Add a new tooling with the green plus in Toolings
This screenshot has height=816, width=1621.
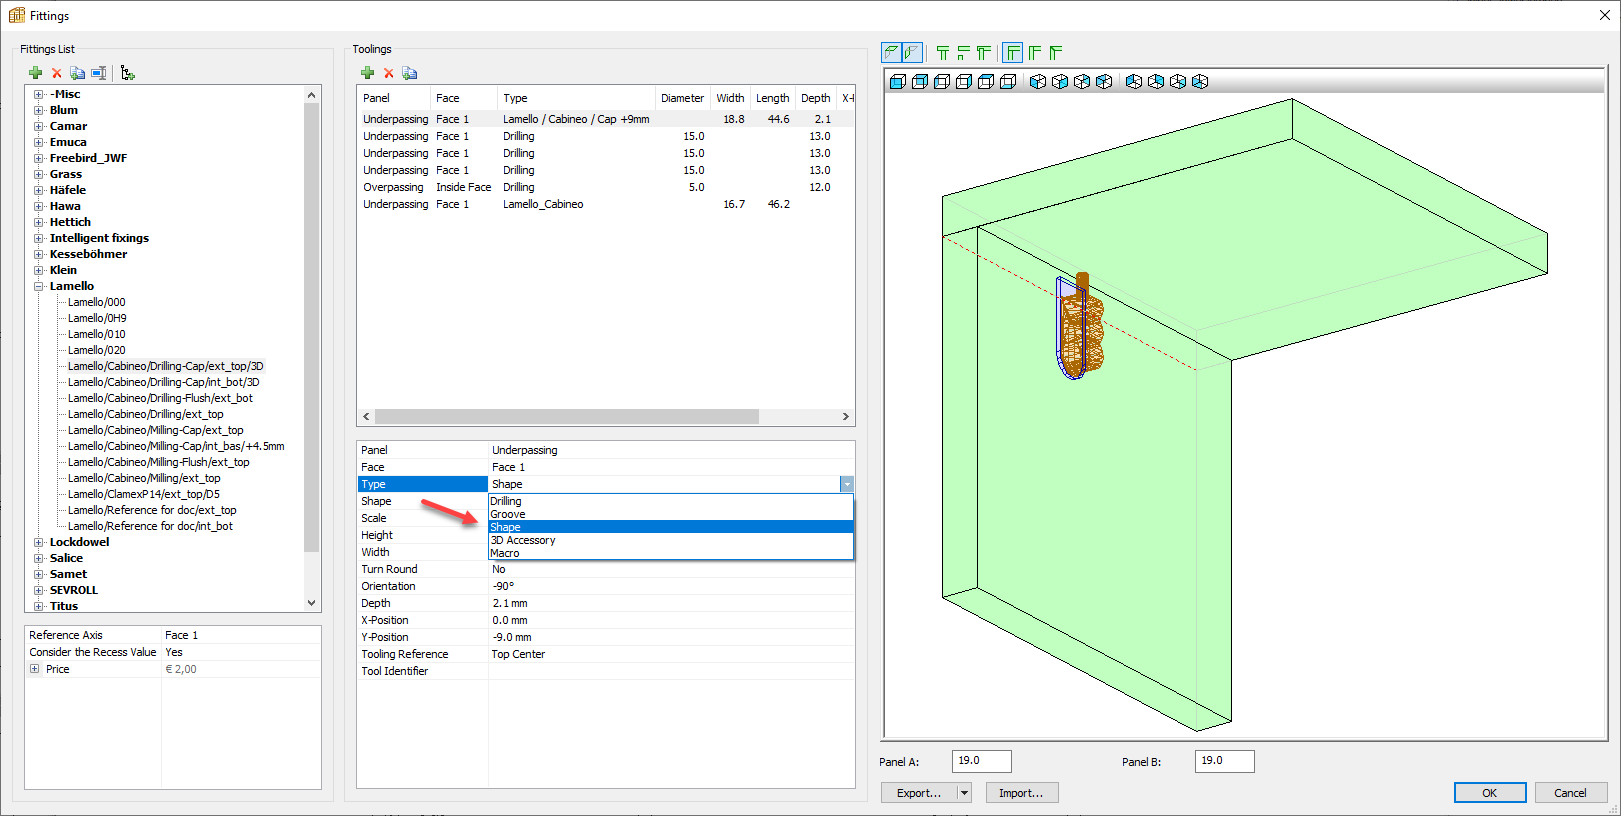(x=368, y=73)
